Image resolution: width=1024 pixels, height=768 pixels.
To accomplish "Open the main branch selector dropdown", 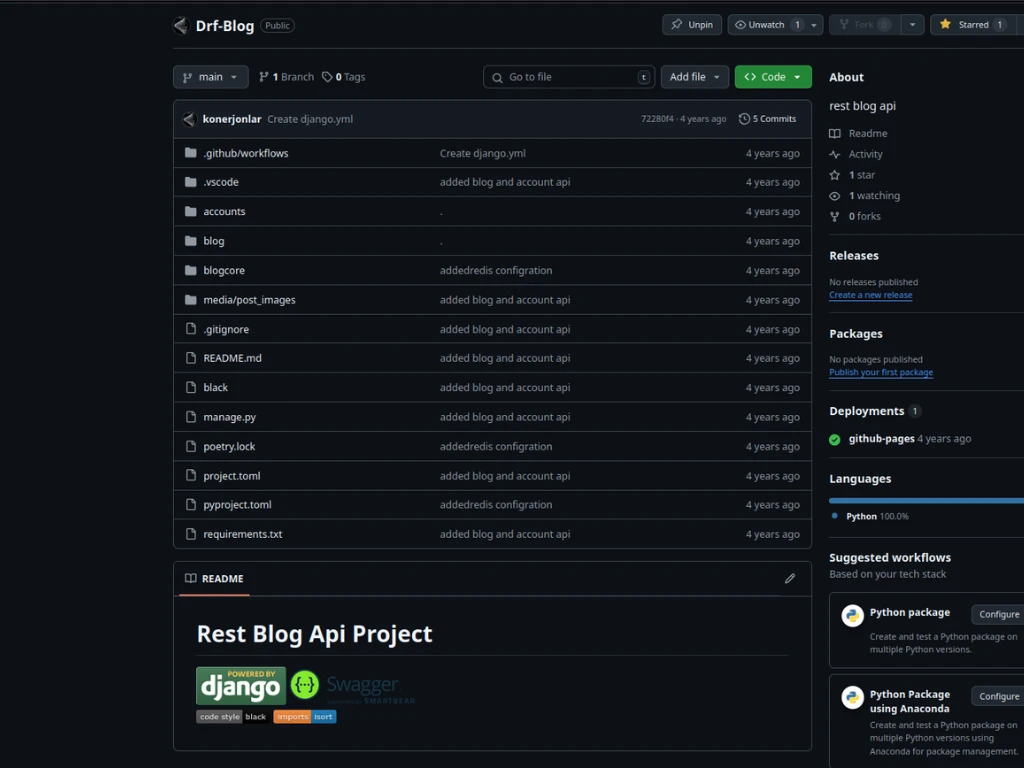I will pyautogui.click(x=210, y=76).
